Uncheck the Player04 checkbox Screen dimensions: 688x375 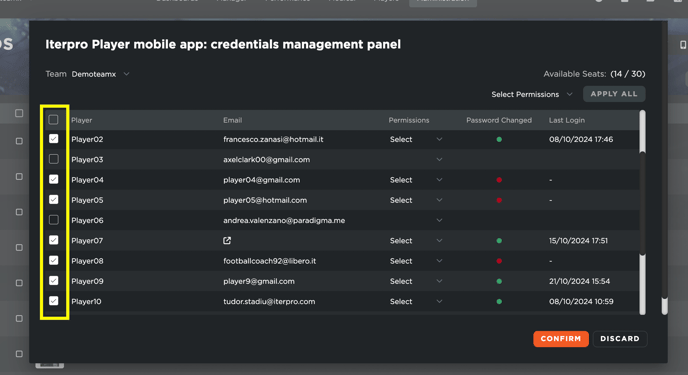[x=54, y=179]
